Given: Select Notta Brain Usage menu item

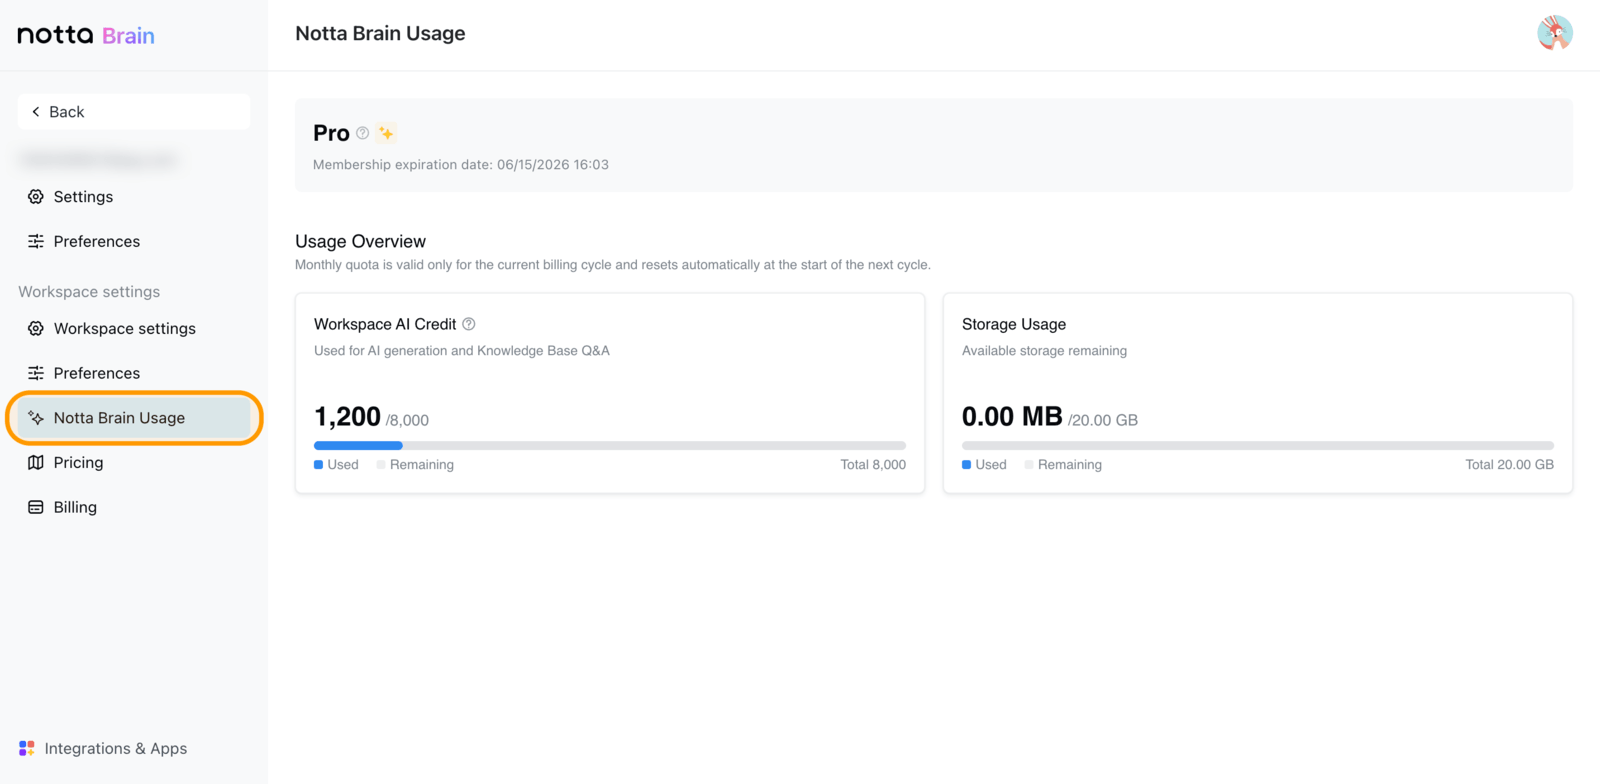Looking at the screenshot, I should [x=134, y=418].
